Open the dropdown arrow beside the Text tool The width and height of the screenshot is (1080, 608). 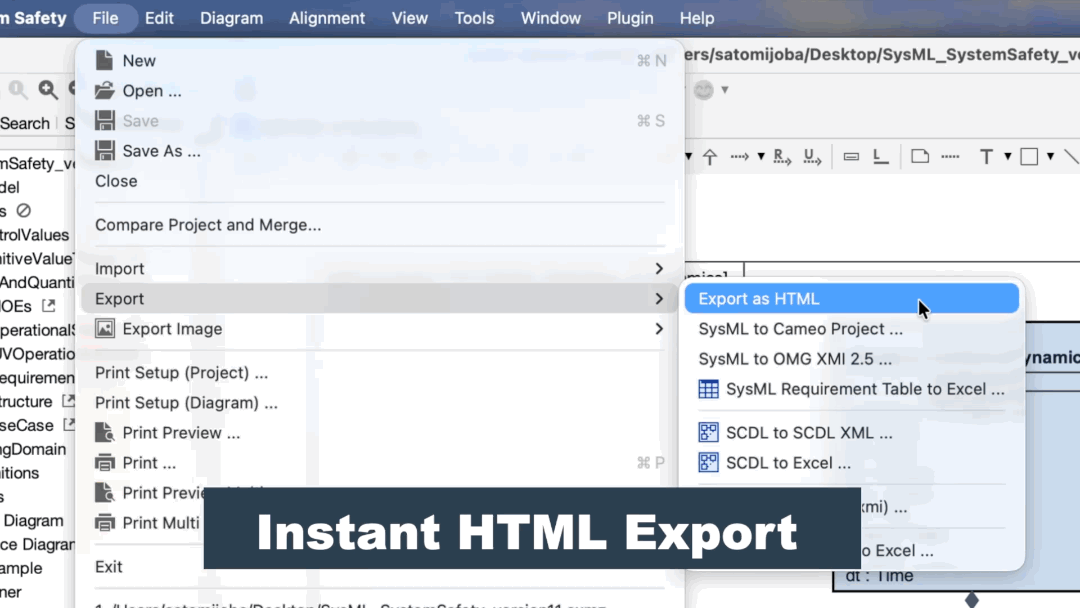1007,156
